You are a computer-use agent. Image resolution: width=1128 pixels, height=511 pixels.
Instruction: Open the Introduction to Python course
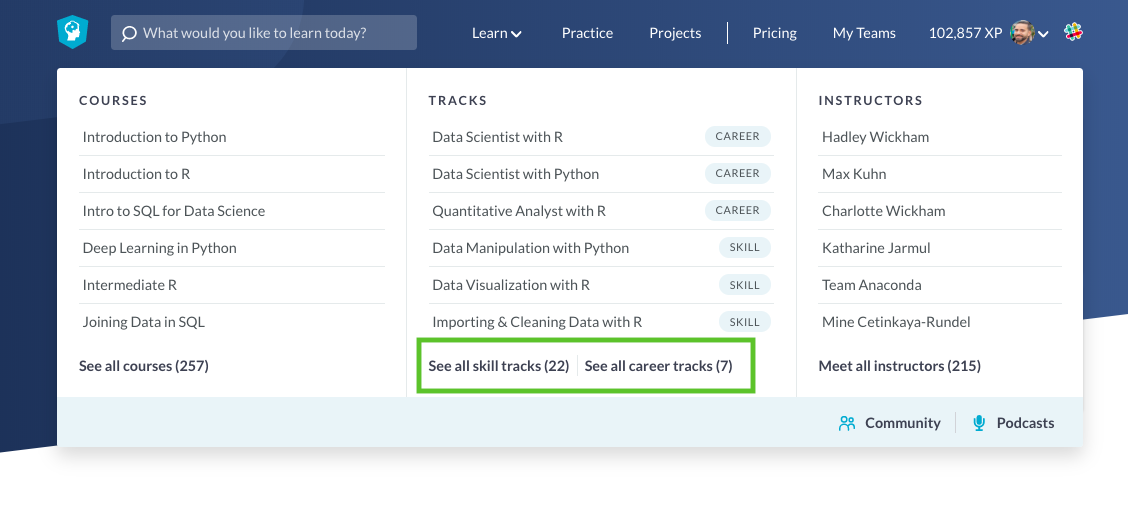pyautogui.click(x=155, y=137)
